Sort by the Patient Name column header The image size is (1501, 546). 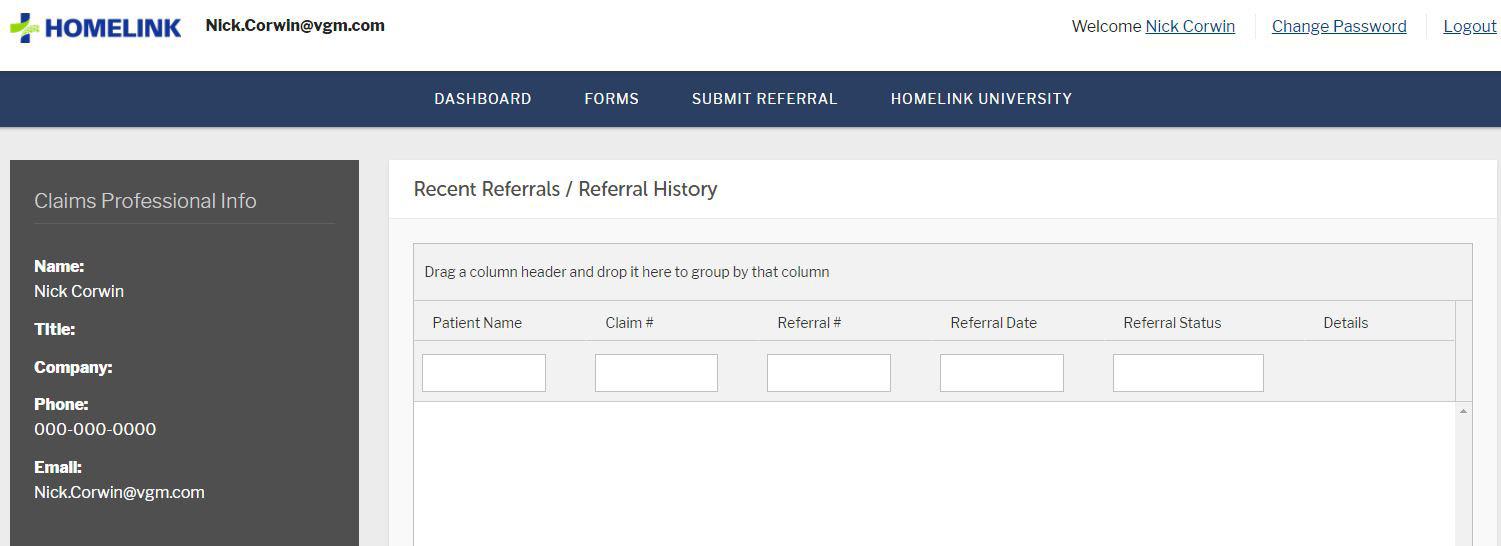tap(477, 323)
